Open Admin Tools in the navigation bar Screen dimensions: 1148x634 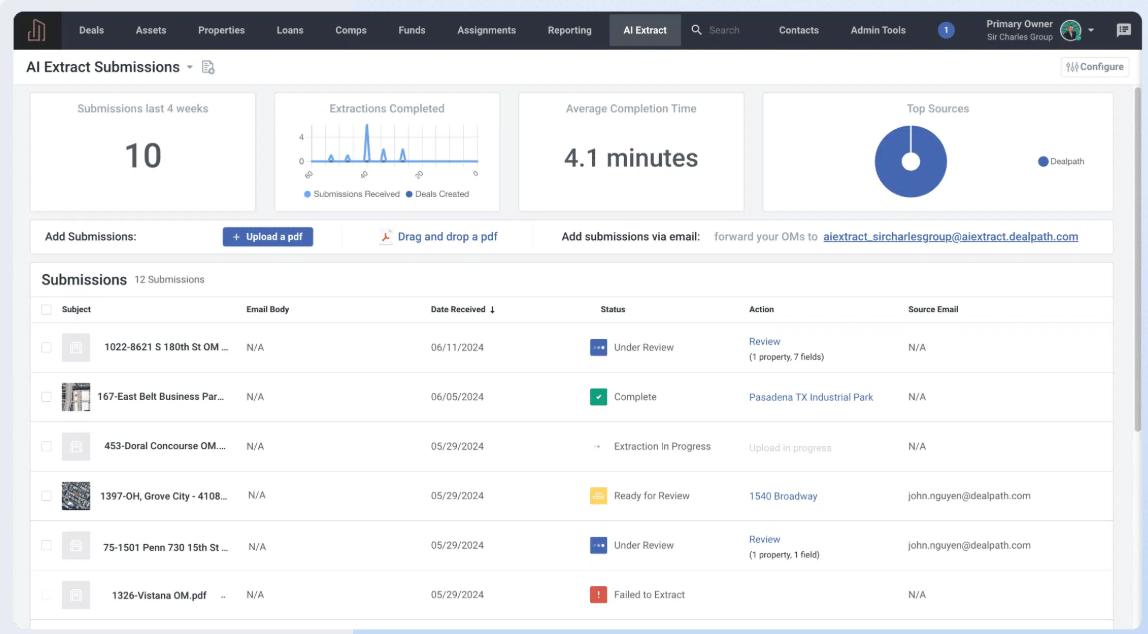coord(878,30)
